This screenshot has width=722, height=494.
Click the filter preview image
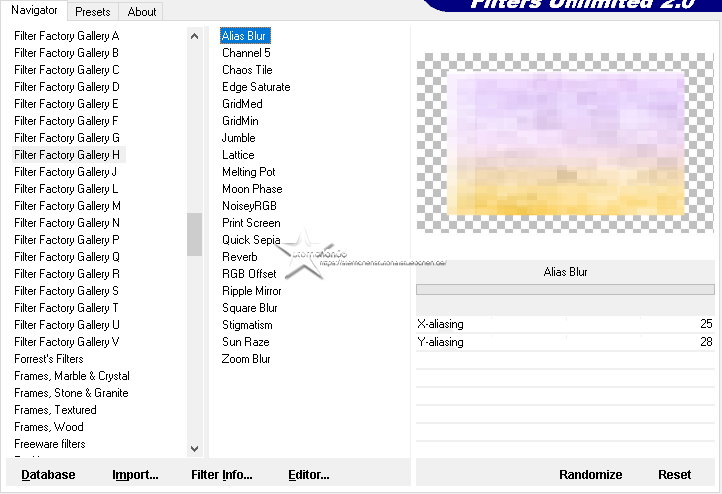[565, 143]
